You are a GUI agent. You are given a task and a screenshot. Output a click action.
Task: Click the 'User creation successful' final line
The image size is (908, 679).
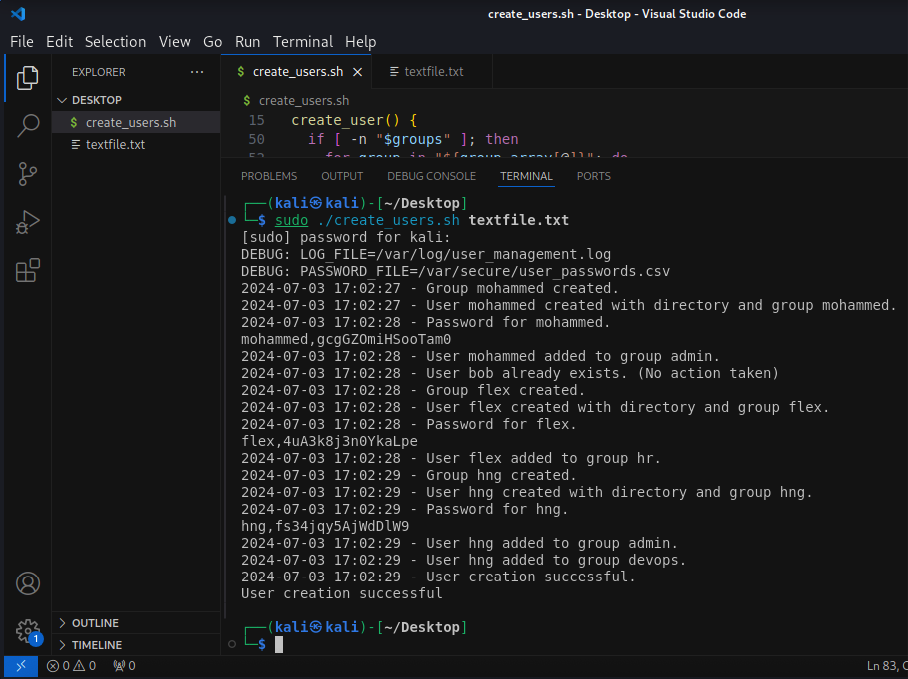342,593
